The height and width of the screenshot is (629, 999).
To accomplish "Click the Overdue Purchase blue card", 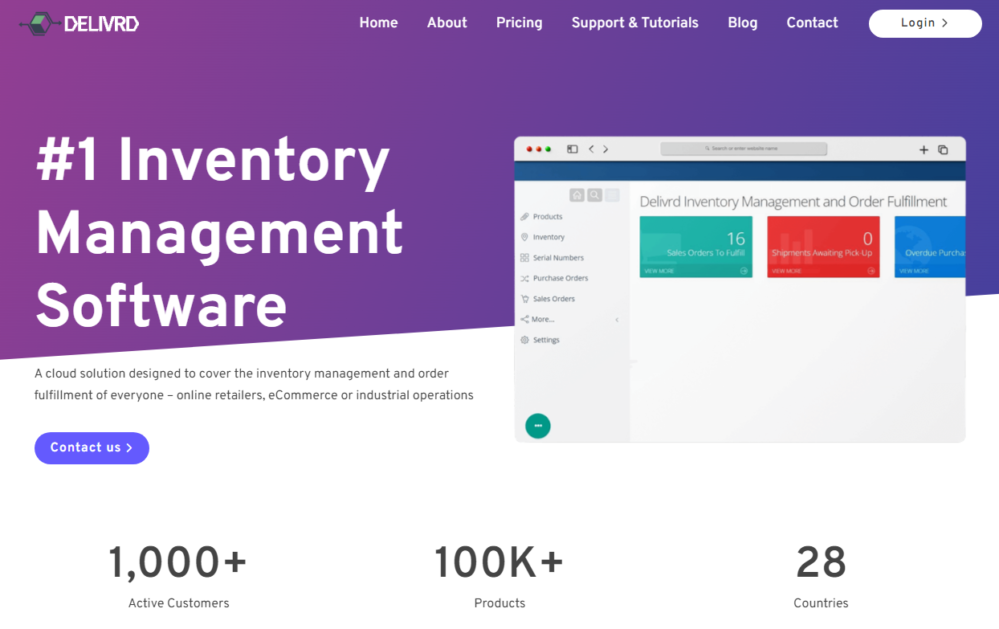I will tap(930, 247).
